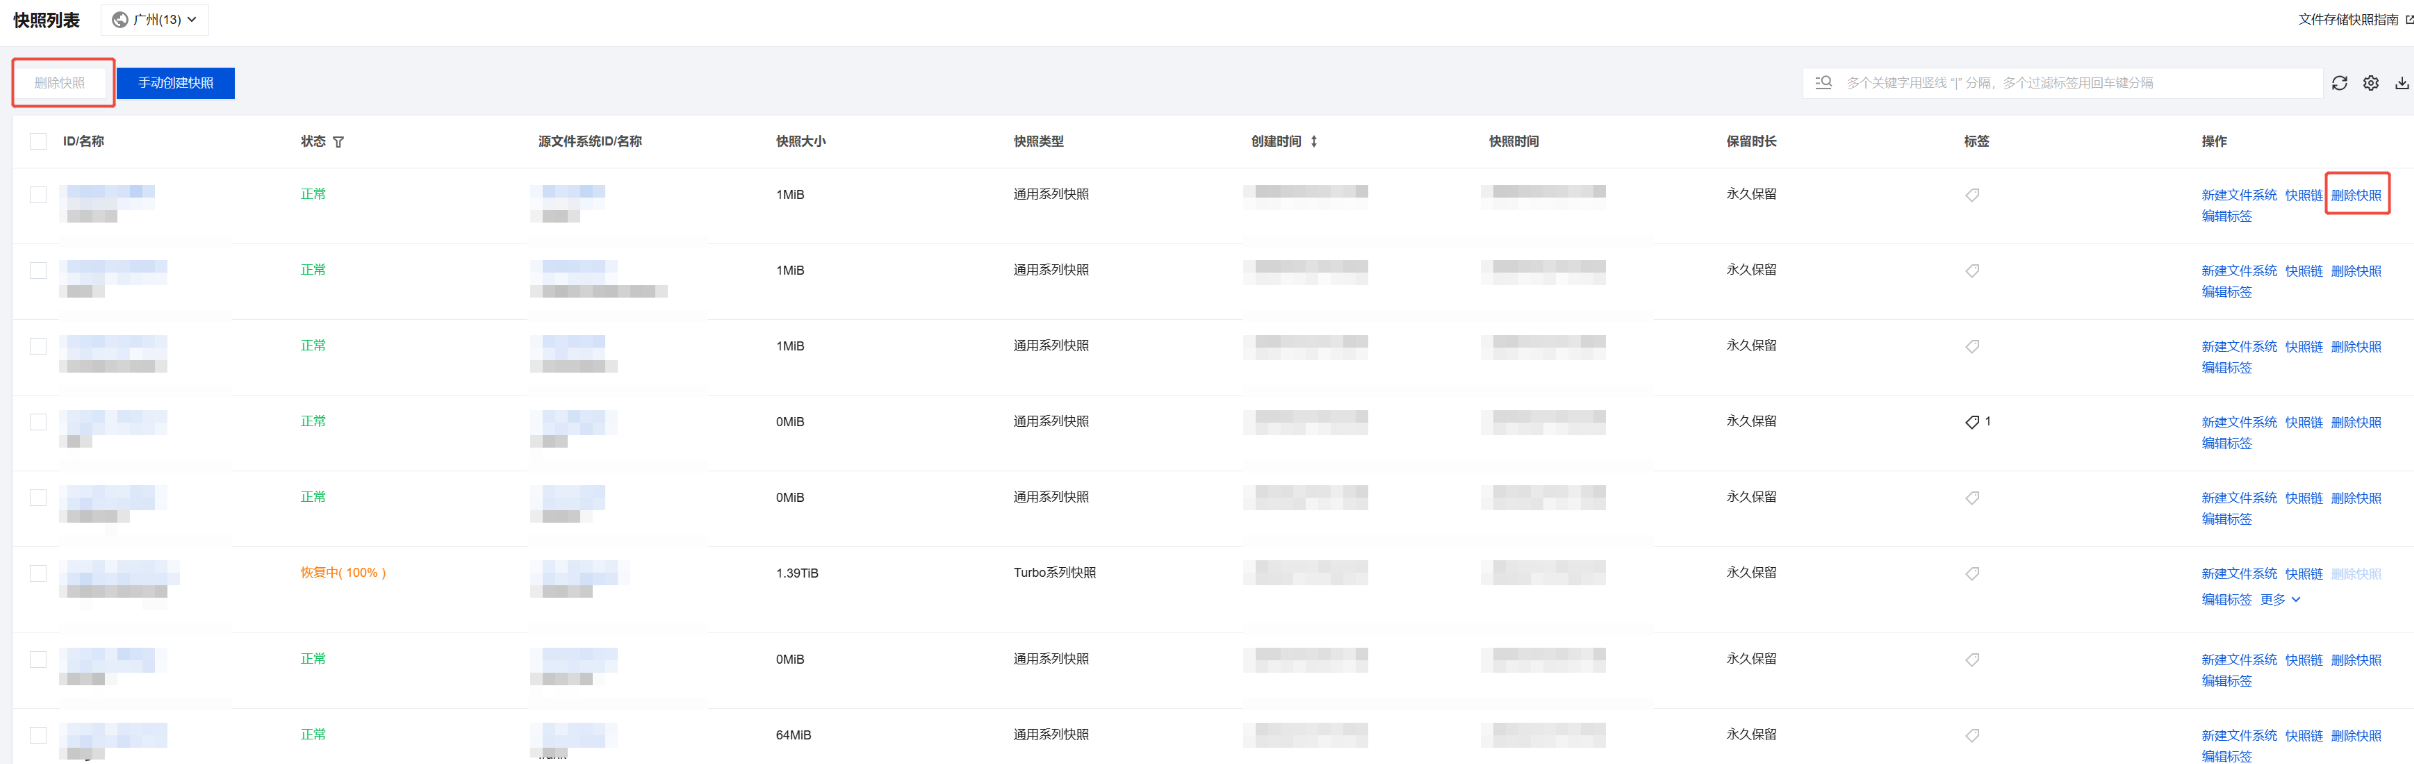Click 手动创建快照 button
The width and height of the screenshot is (2414, 764).
[x=176, y=83]
